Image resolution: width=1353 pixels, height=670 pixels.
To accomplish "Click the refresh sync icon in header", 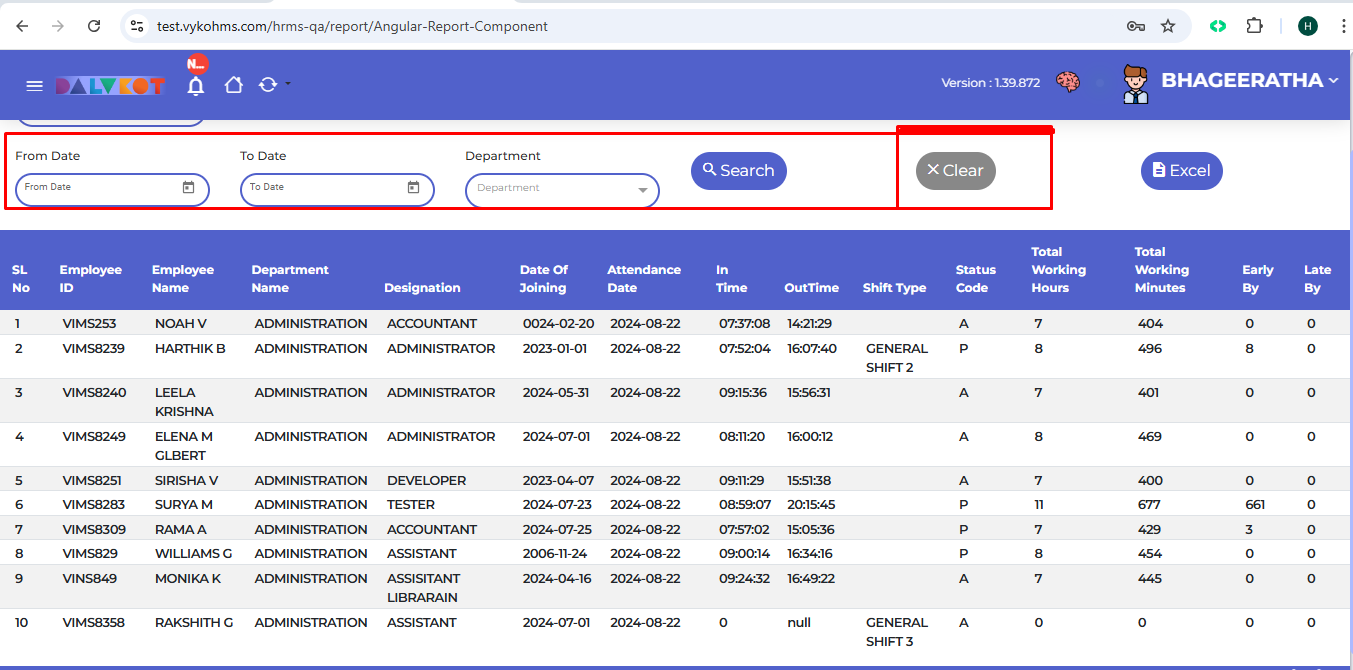I will (268, 85).
